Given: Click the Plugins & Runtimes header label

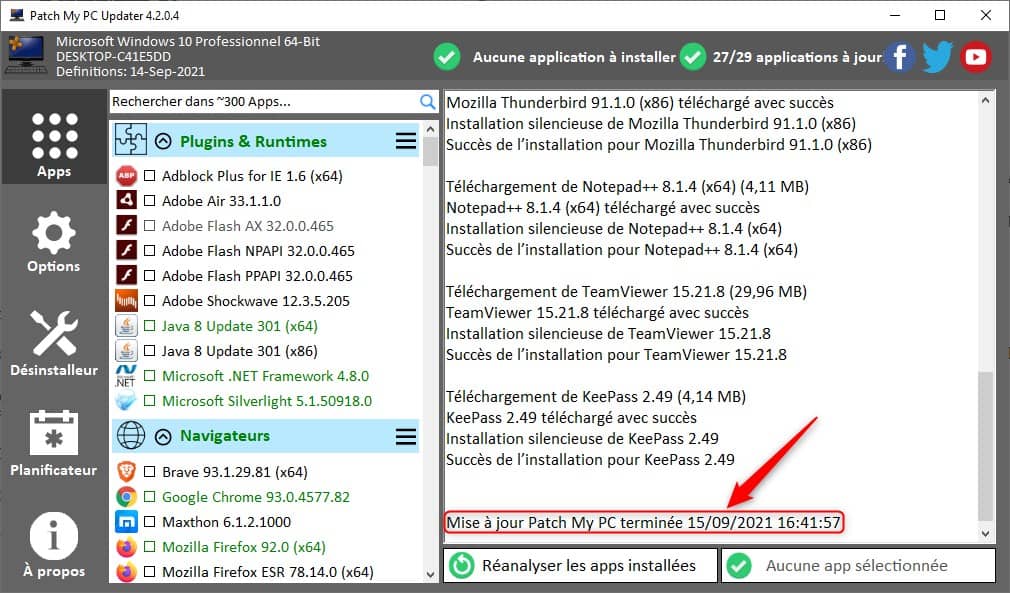Looking at the screenshot, I should (253, 142).
